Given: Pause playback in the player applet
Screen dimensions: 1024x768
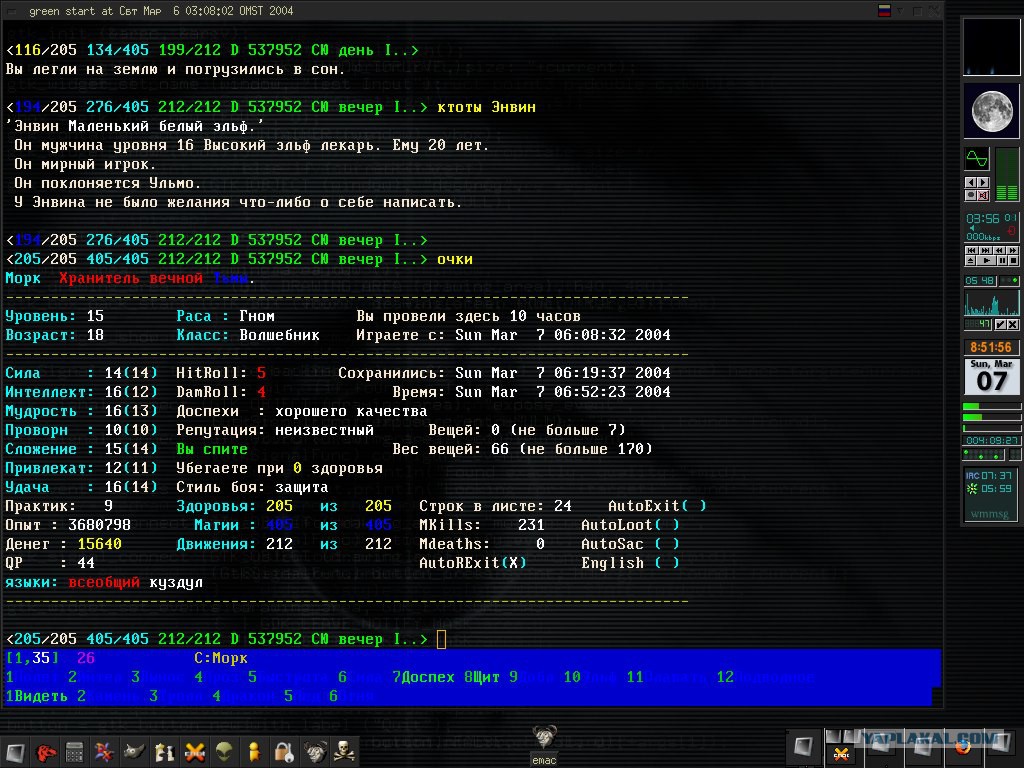Looking at the screenshot, I should point(1002,261).
